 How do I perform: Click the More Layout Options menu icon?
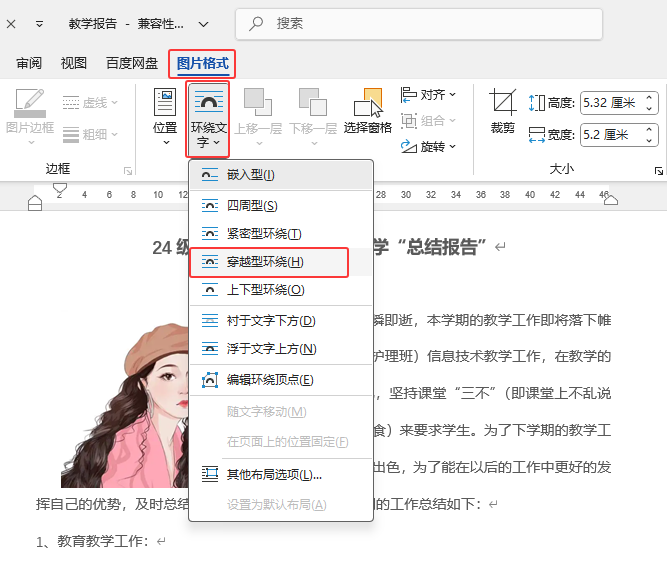coord(210,474)
